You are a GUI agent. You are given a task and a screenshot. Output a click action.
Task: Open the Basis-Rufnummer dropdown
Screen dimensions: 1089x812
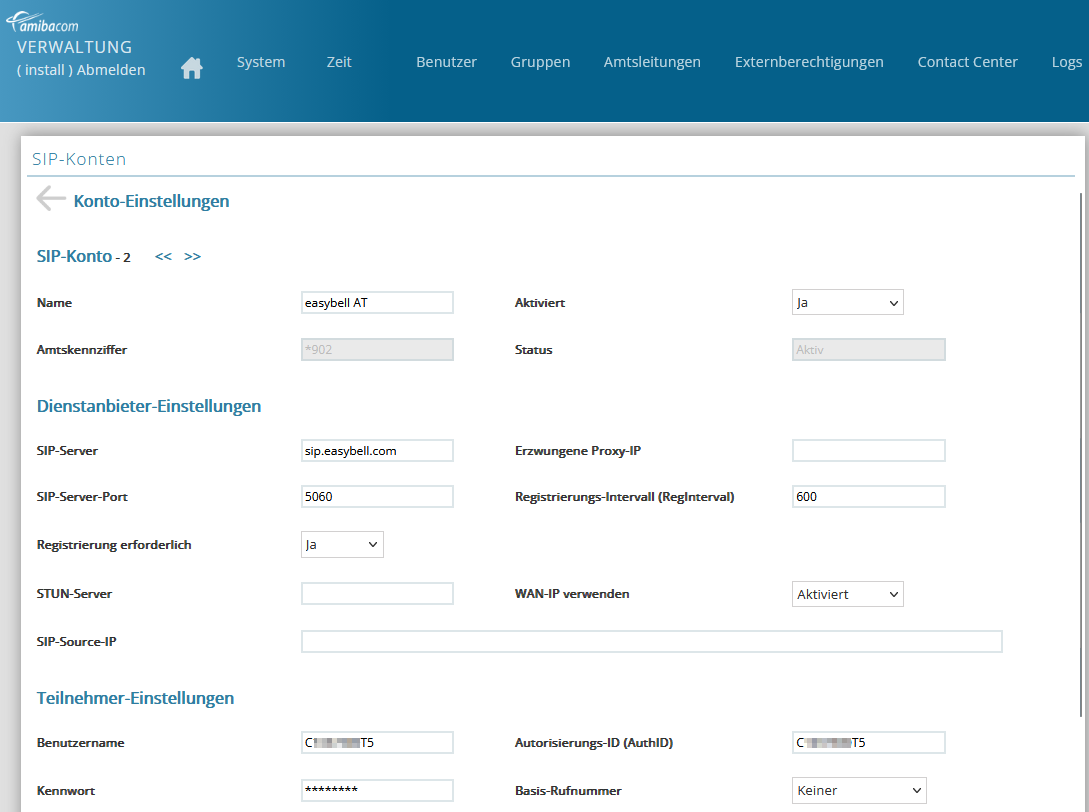[859, 790]
